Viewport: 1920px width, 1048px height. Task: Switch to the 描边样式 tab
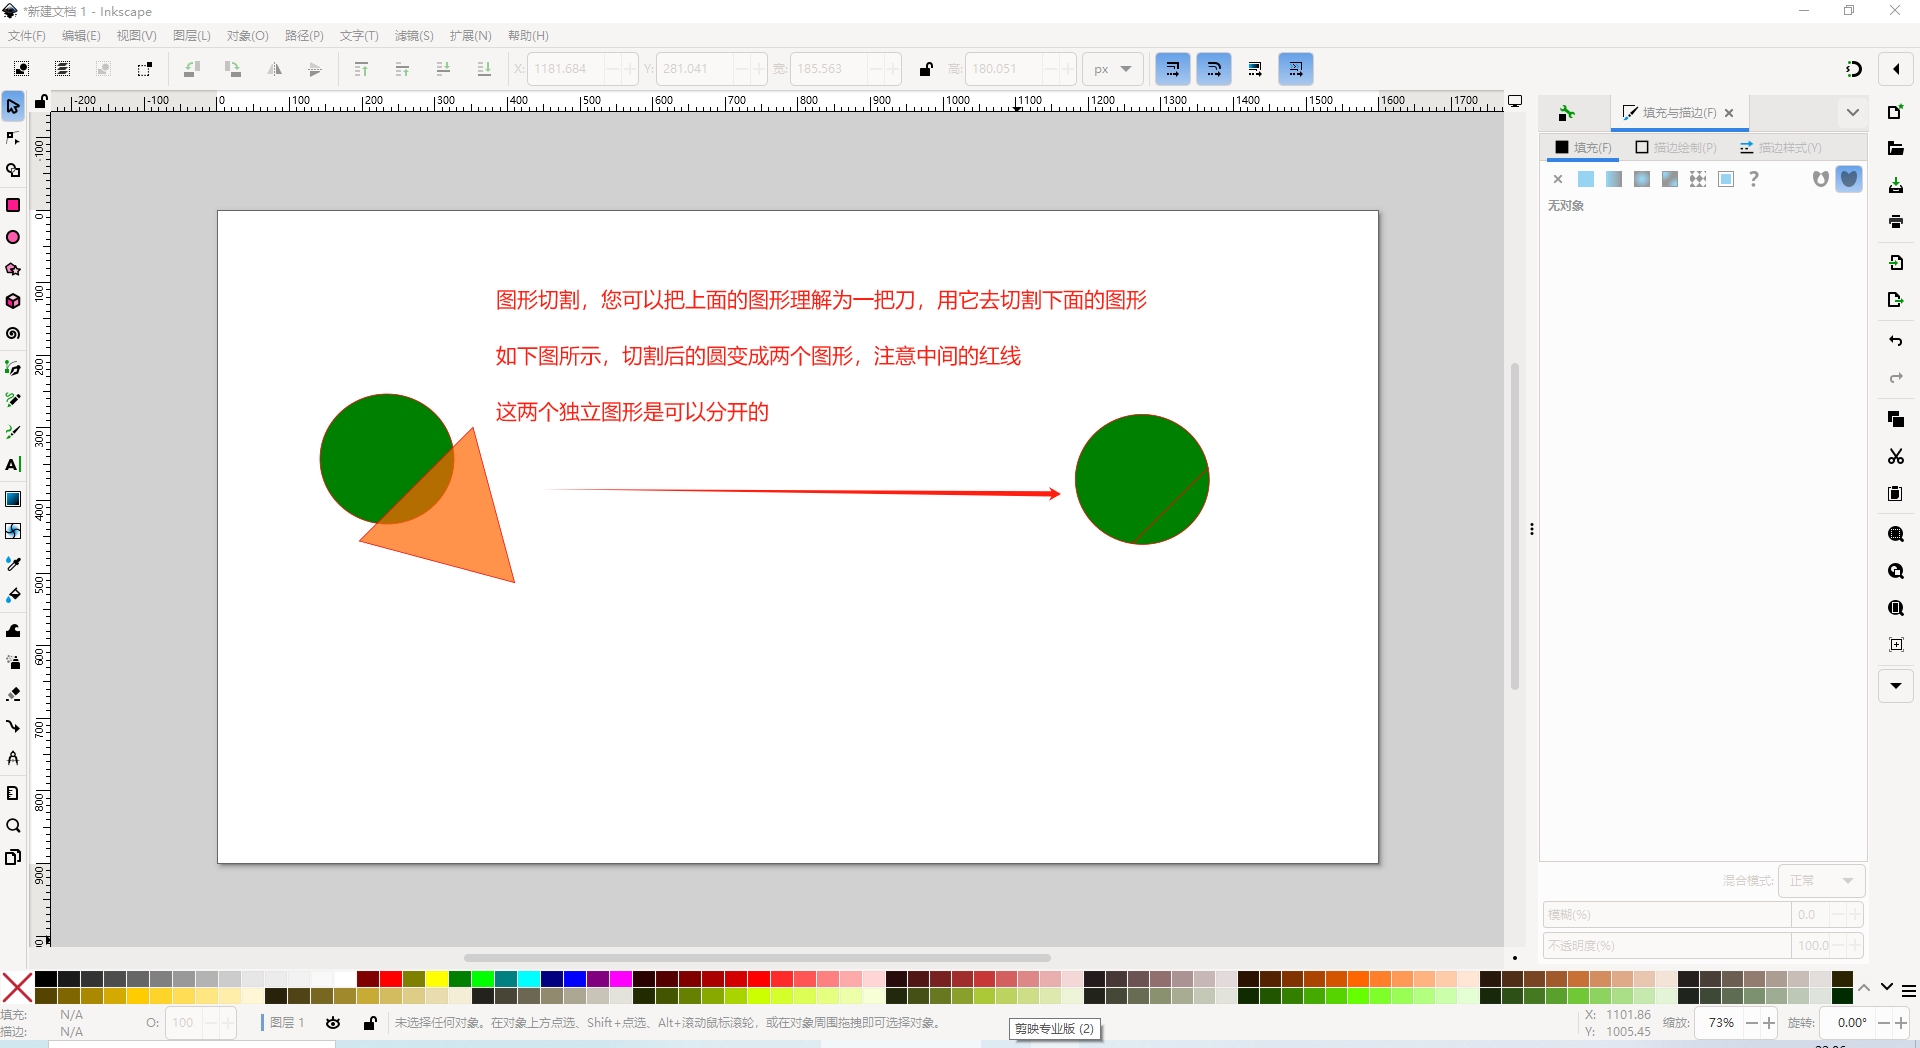click(1781, 148)
